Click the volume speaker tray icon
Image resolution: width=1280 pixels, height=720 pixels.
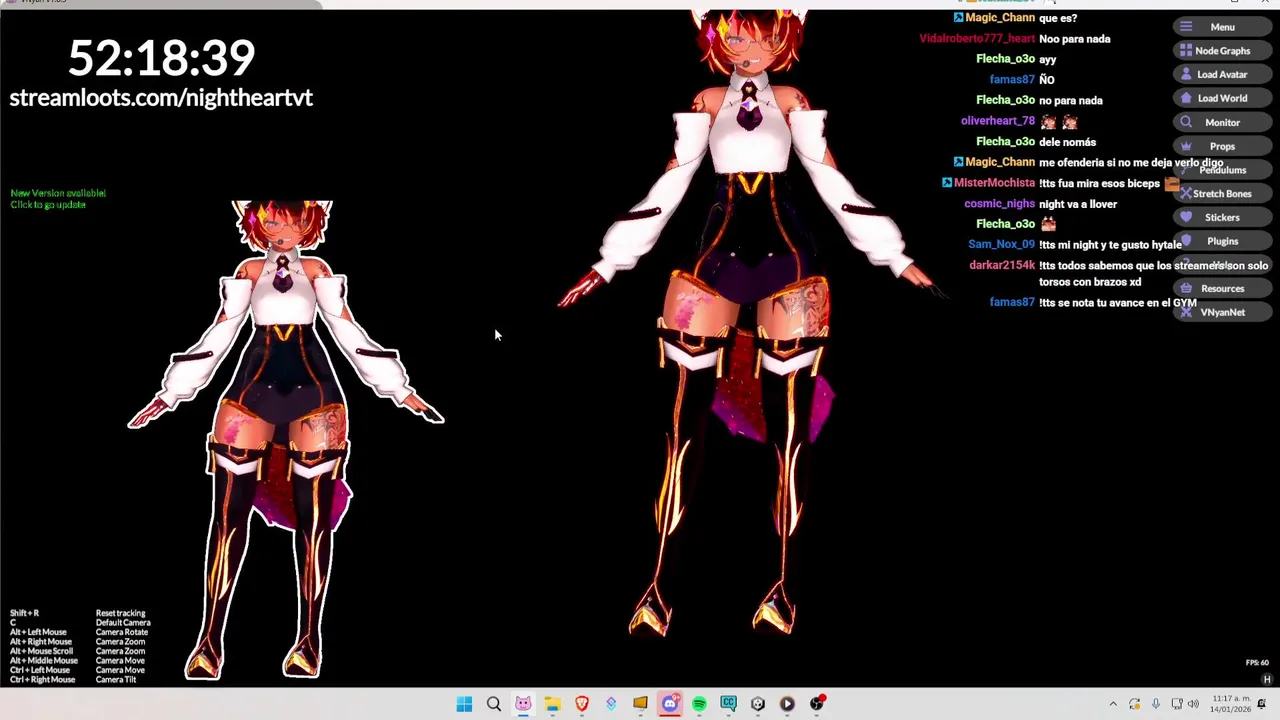point(1193,704)
